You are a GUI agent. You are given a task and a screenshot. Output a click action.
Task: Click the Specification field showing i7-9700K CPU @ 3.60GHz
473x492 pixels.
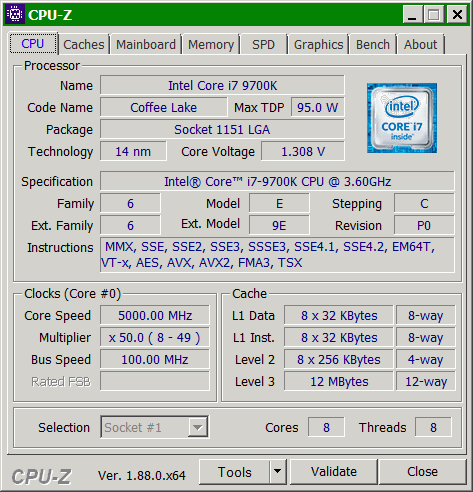coord(277,181)
